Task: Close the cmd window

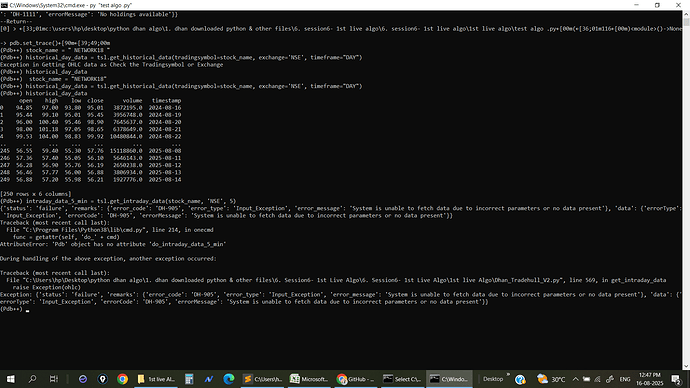Action: (x=678, y=5)
